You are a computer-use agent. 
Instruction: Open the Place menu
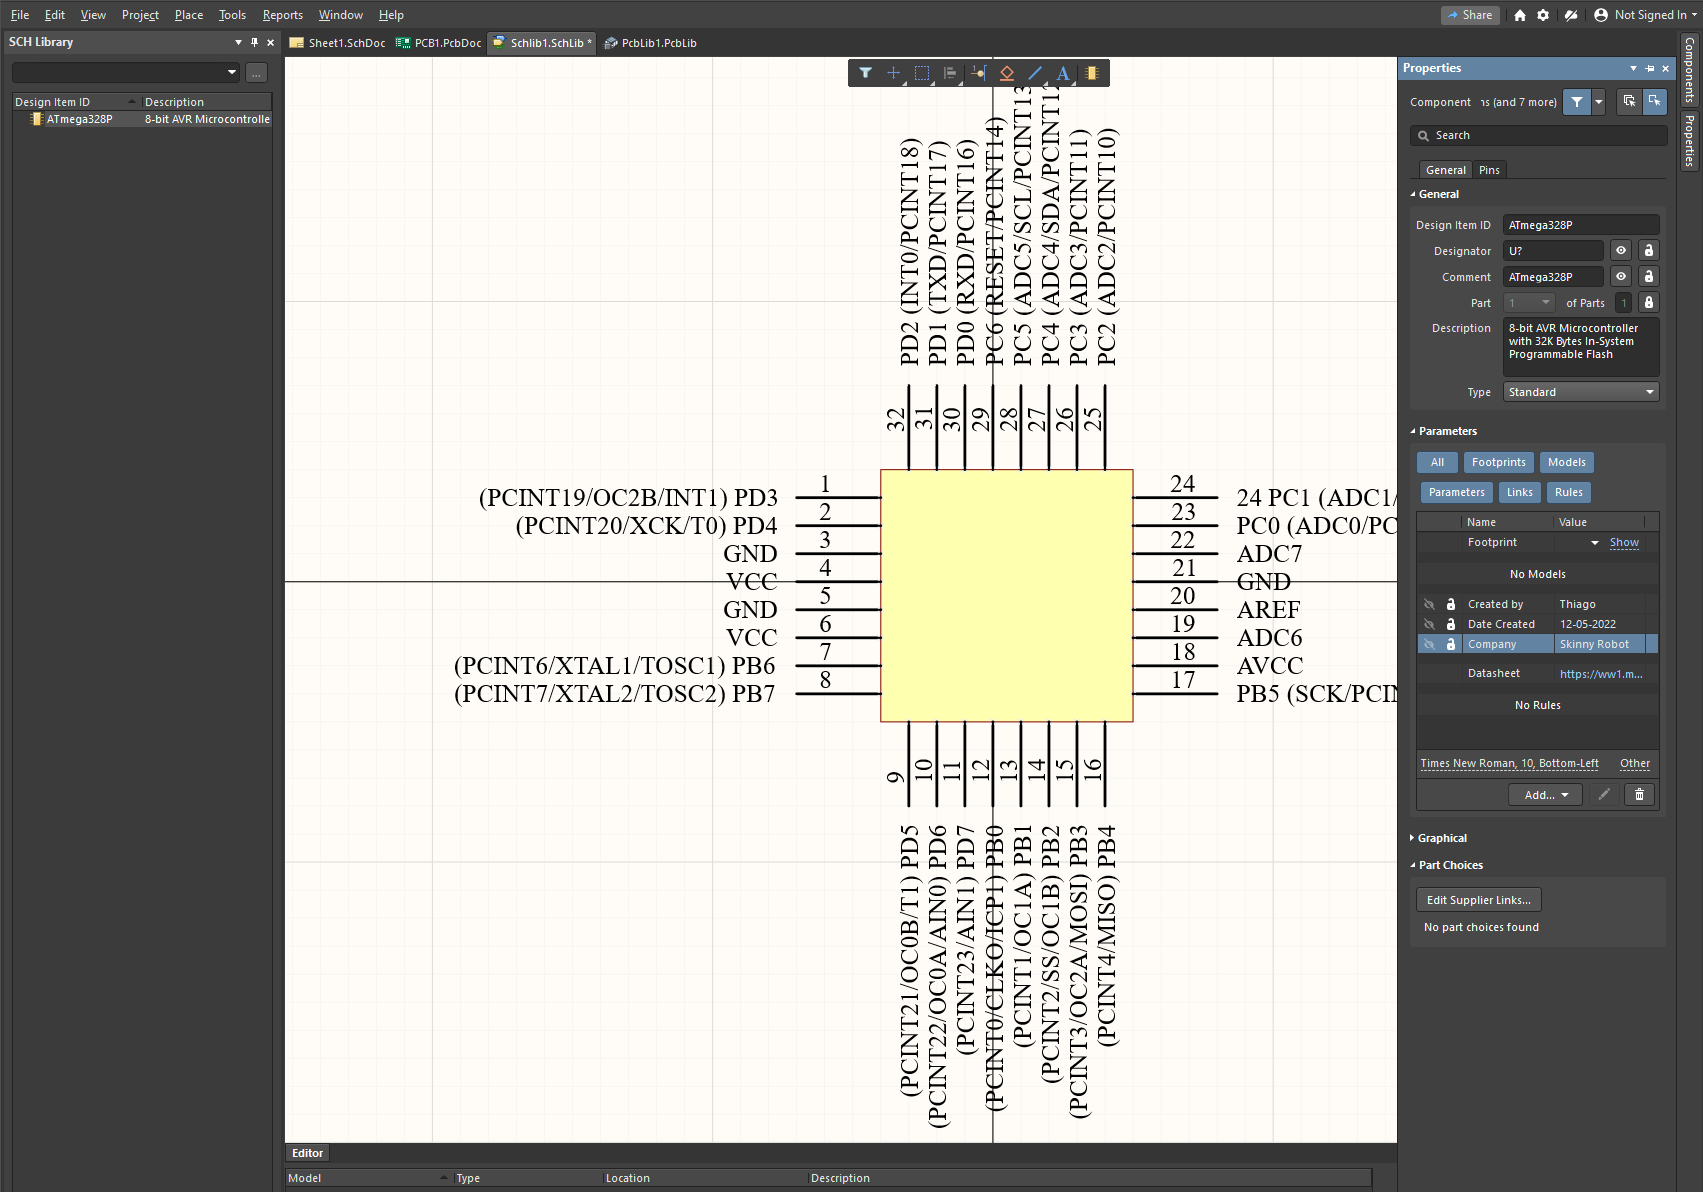[x=189, y=15]
